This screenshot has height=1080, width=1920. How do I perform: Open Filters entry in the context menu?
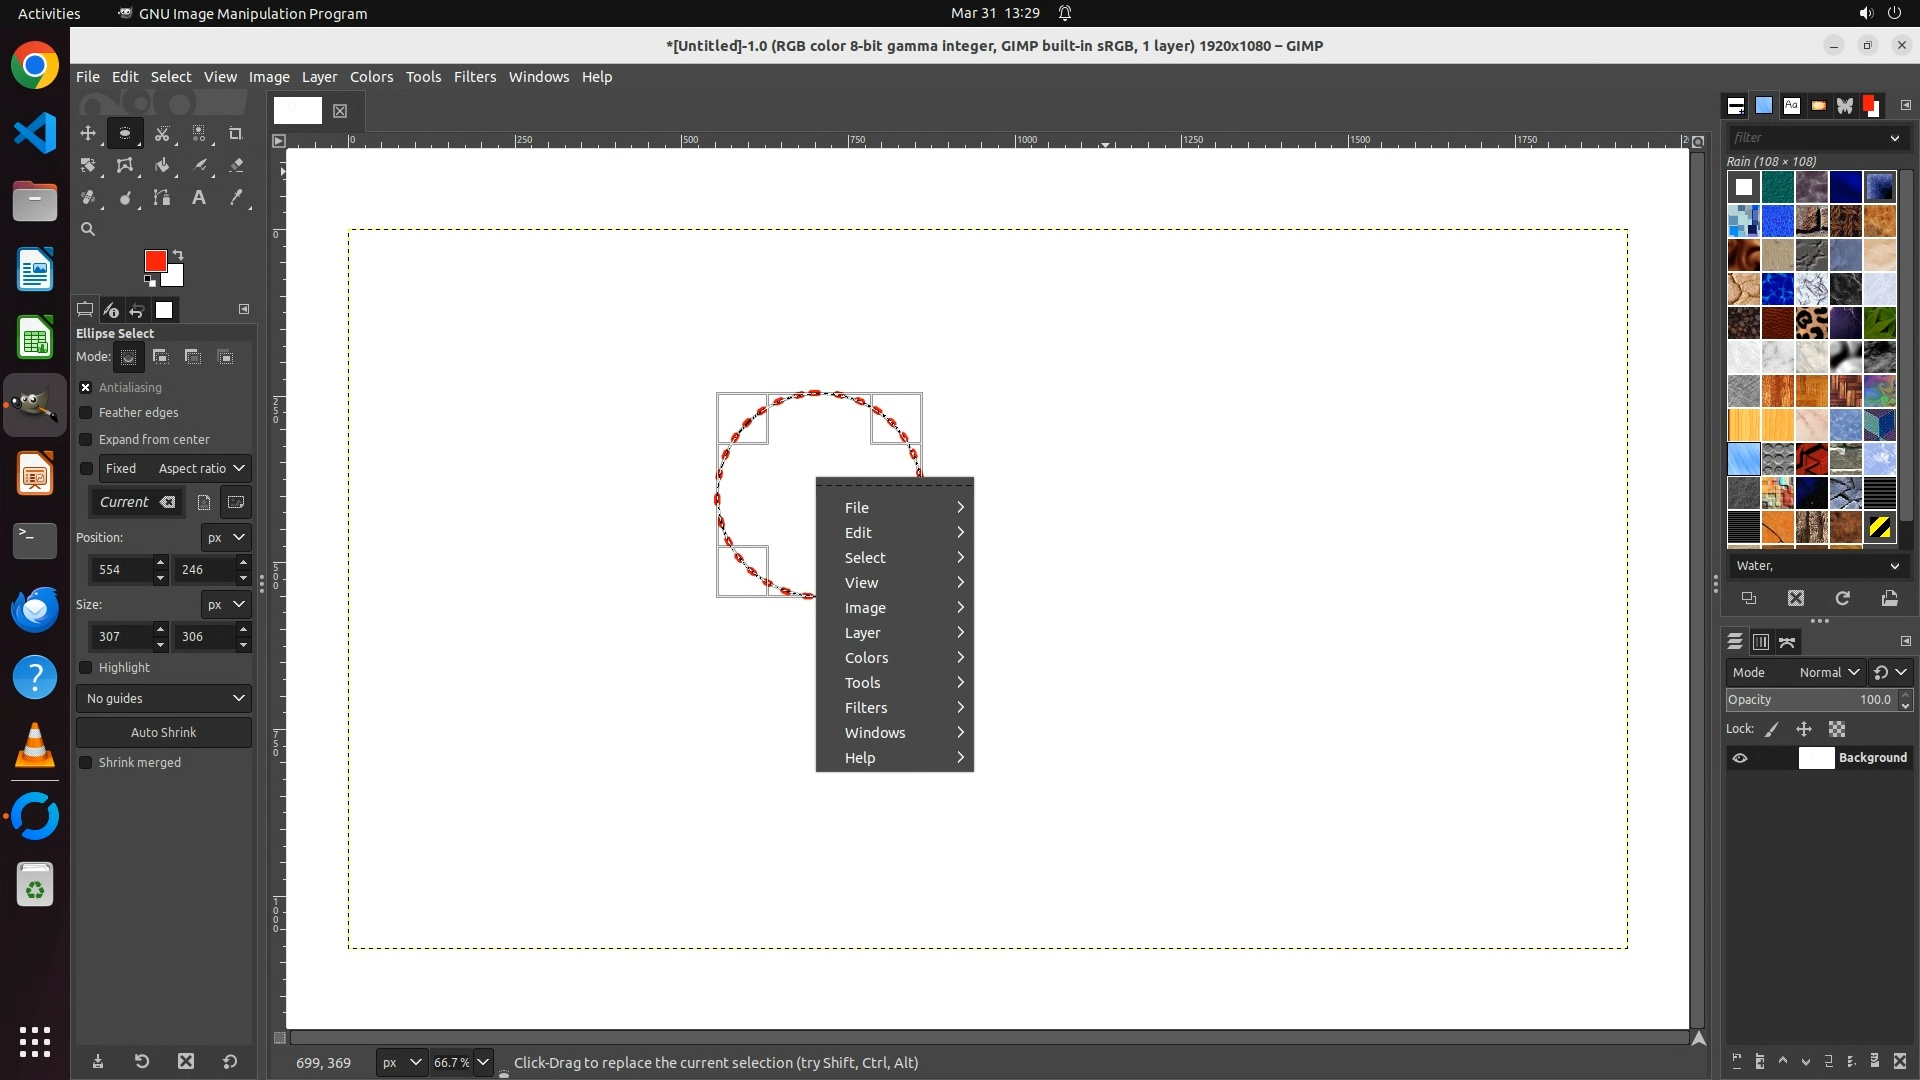(x=866, y=708)
